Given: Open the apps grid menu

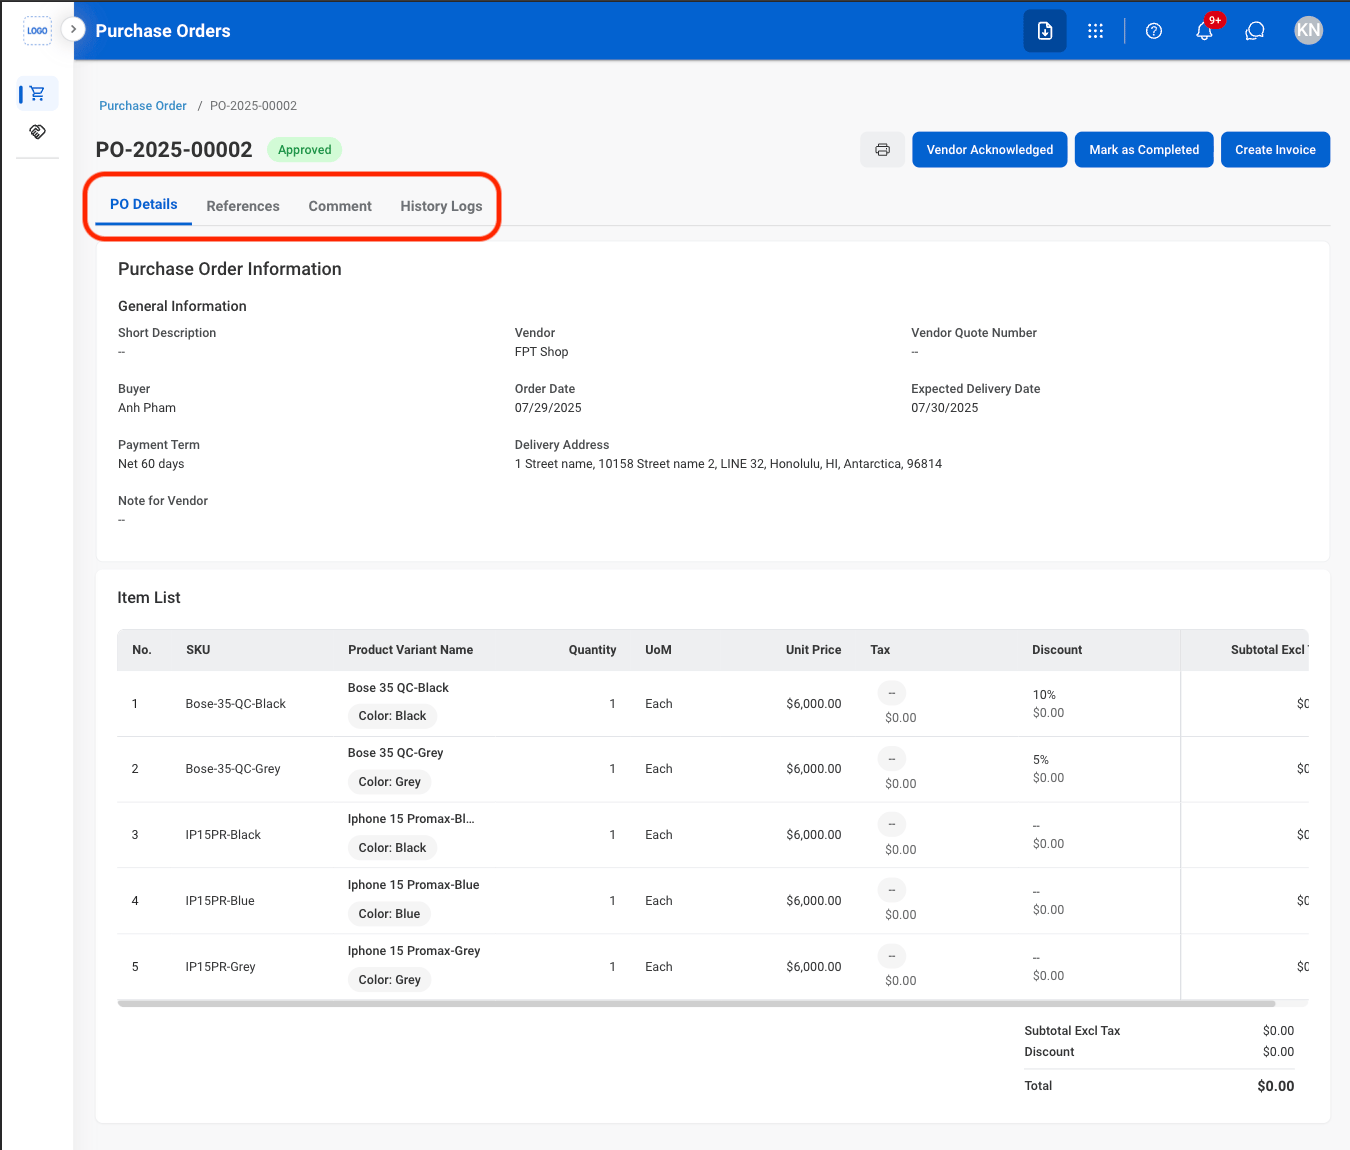Looking at the screenshot, I should tap(1096, 31).
